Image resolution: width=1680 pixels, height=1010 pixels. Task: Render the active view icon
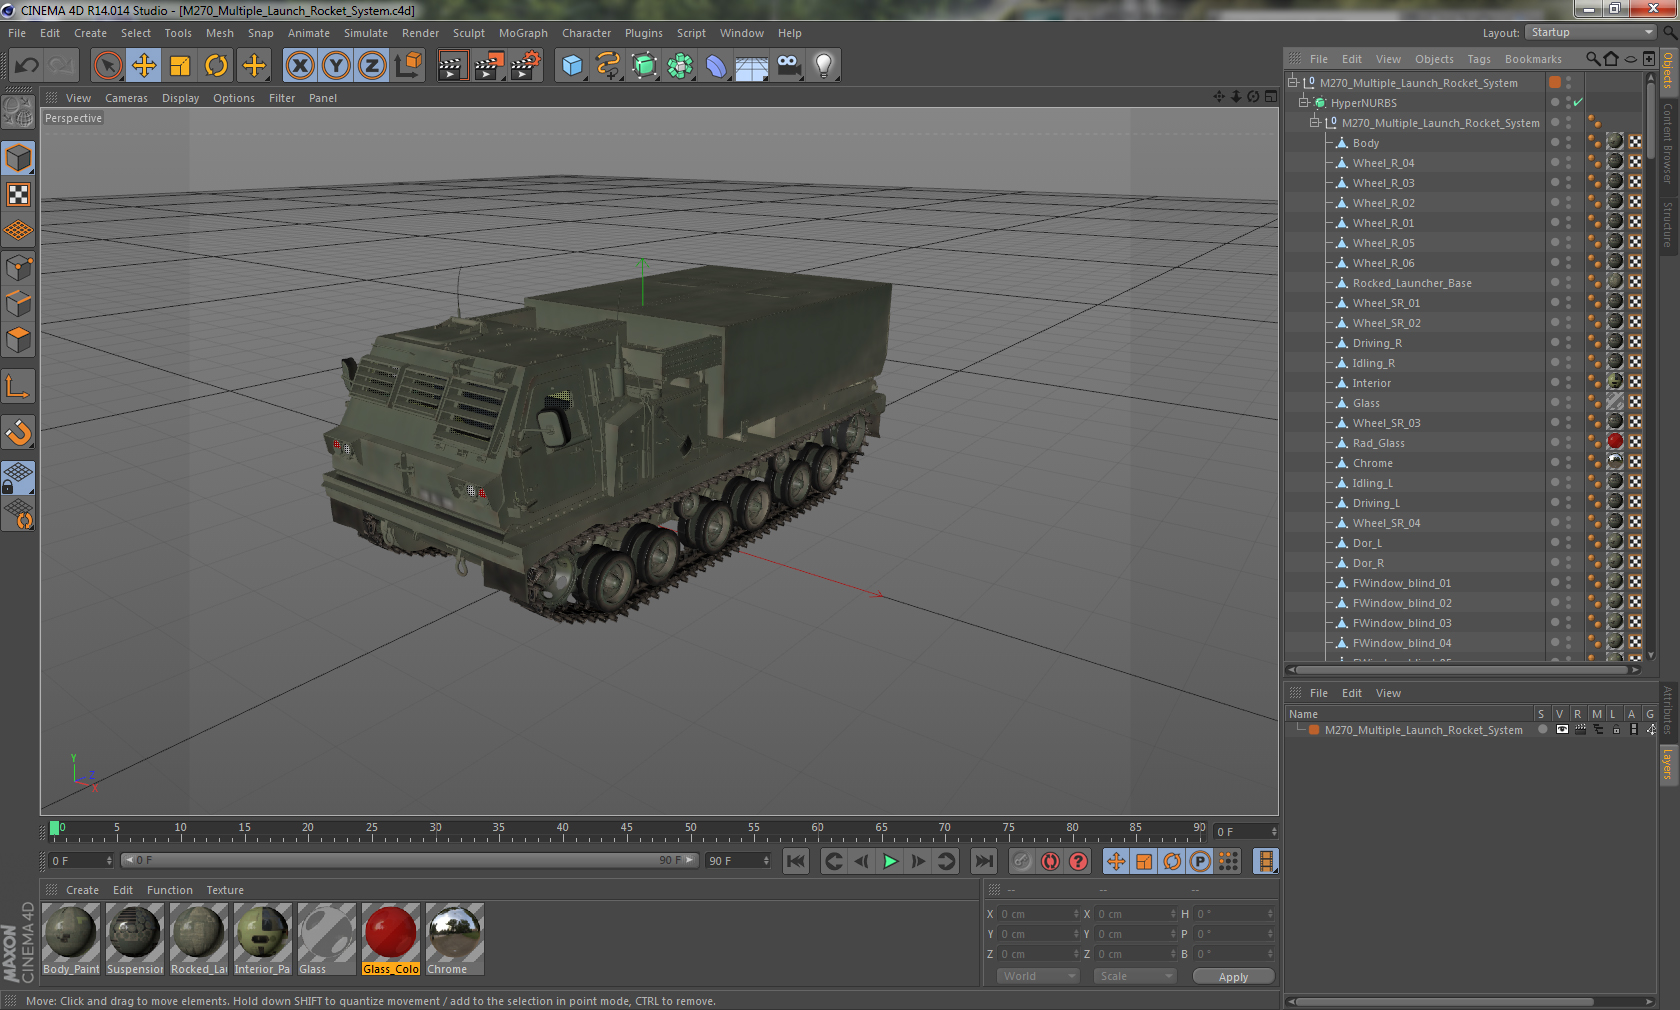click(453, 66)
